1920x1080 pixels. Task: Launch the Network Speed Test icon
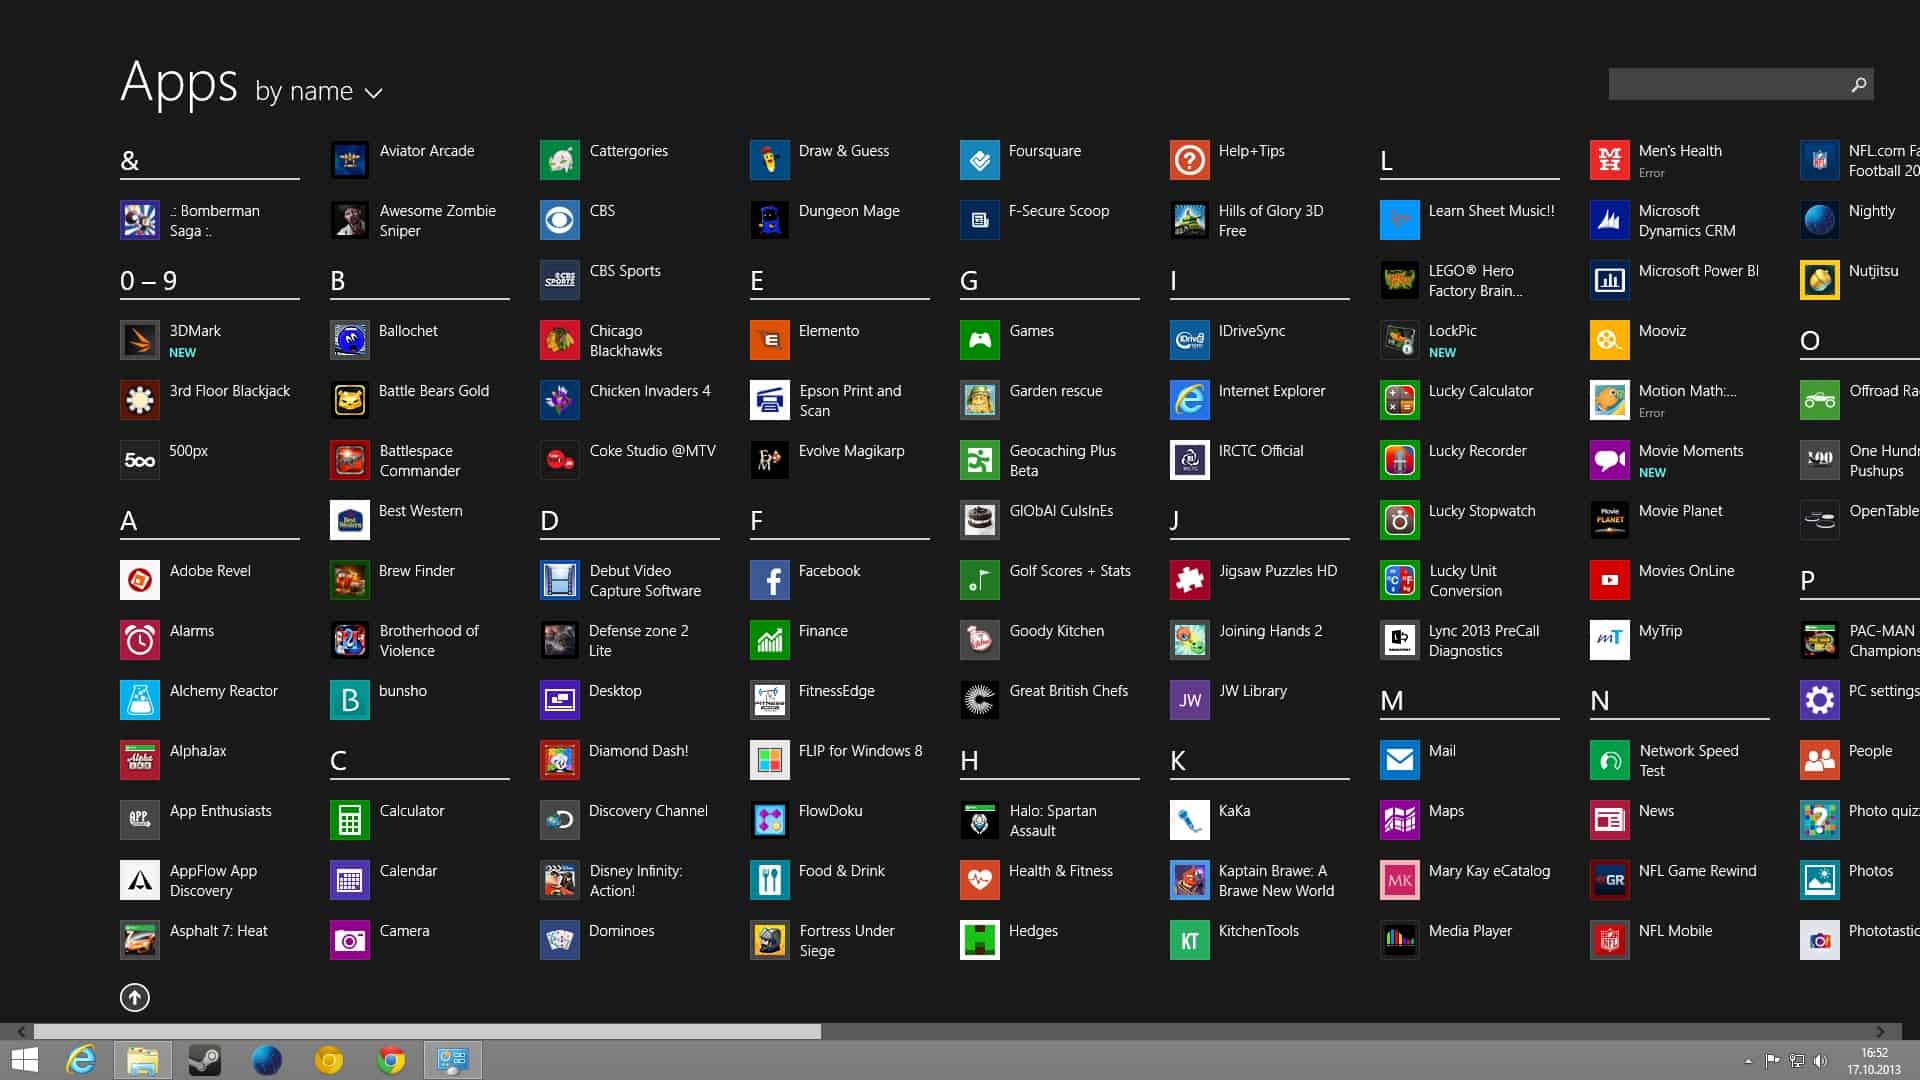click(1609, 760)
